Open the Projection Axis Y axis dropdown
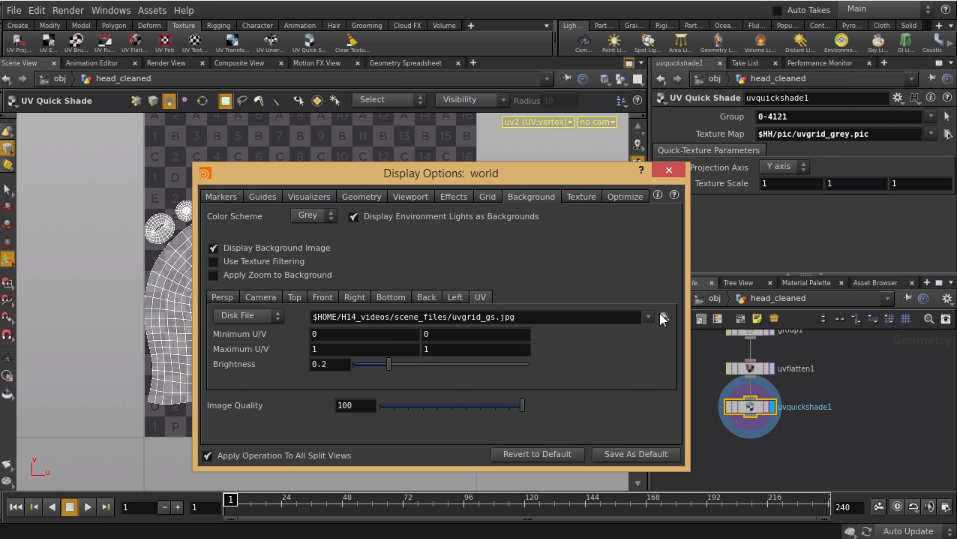The height and width of the screenshot is (539, 957). tap(784, 166)
